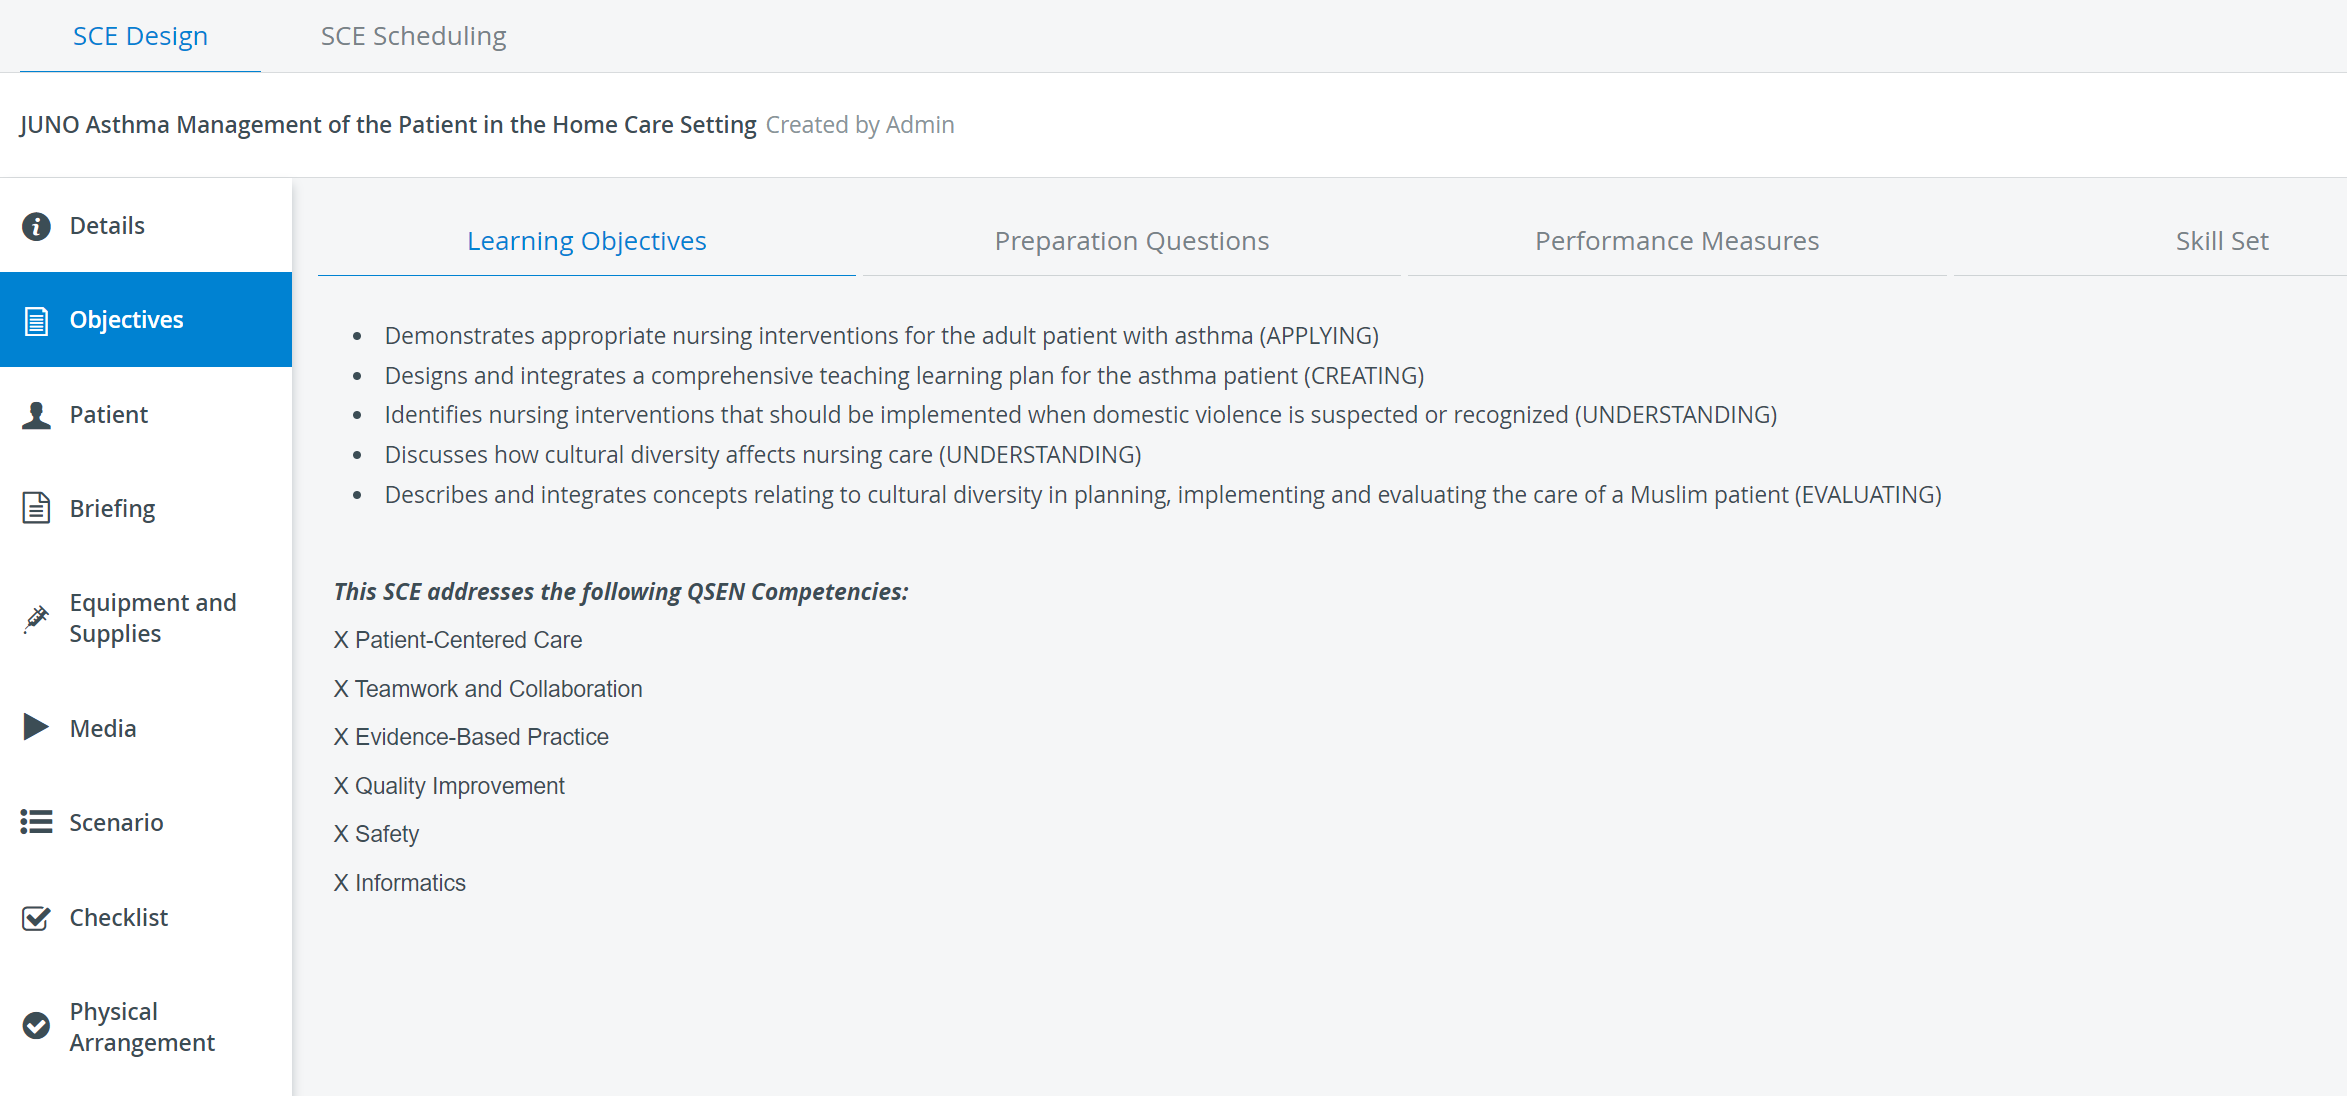Select the SCE Design tab
Image resolution: width=2347 pixels, height=1096 pixels.
[x=140, y=36]
